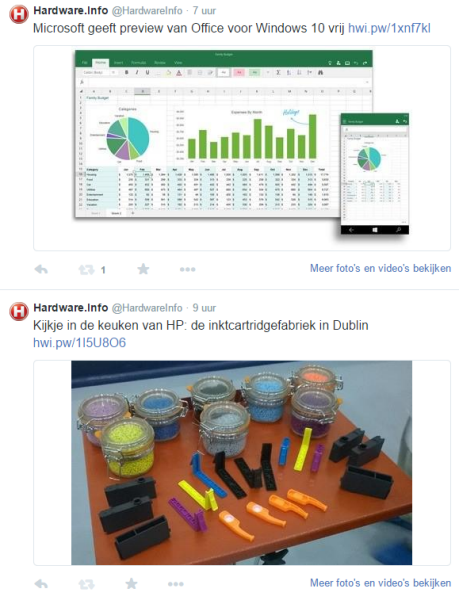Click Meer foto's en video's bekijken under HP tweet
This screenshot has width=459, height=600.
click(380, 583)
